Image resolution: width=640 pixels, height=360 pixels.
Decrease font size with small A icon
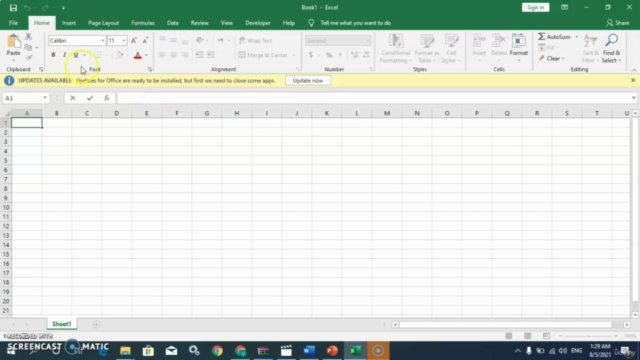point(145,40)
